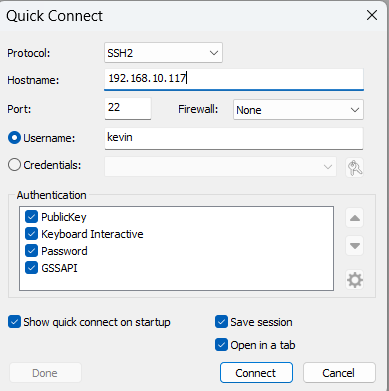Image resolution: width=389 pixels, height=391 pixels.
Task: Toggle the Save session checkbox
Action: point(221,322)
